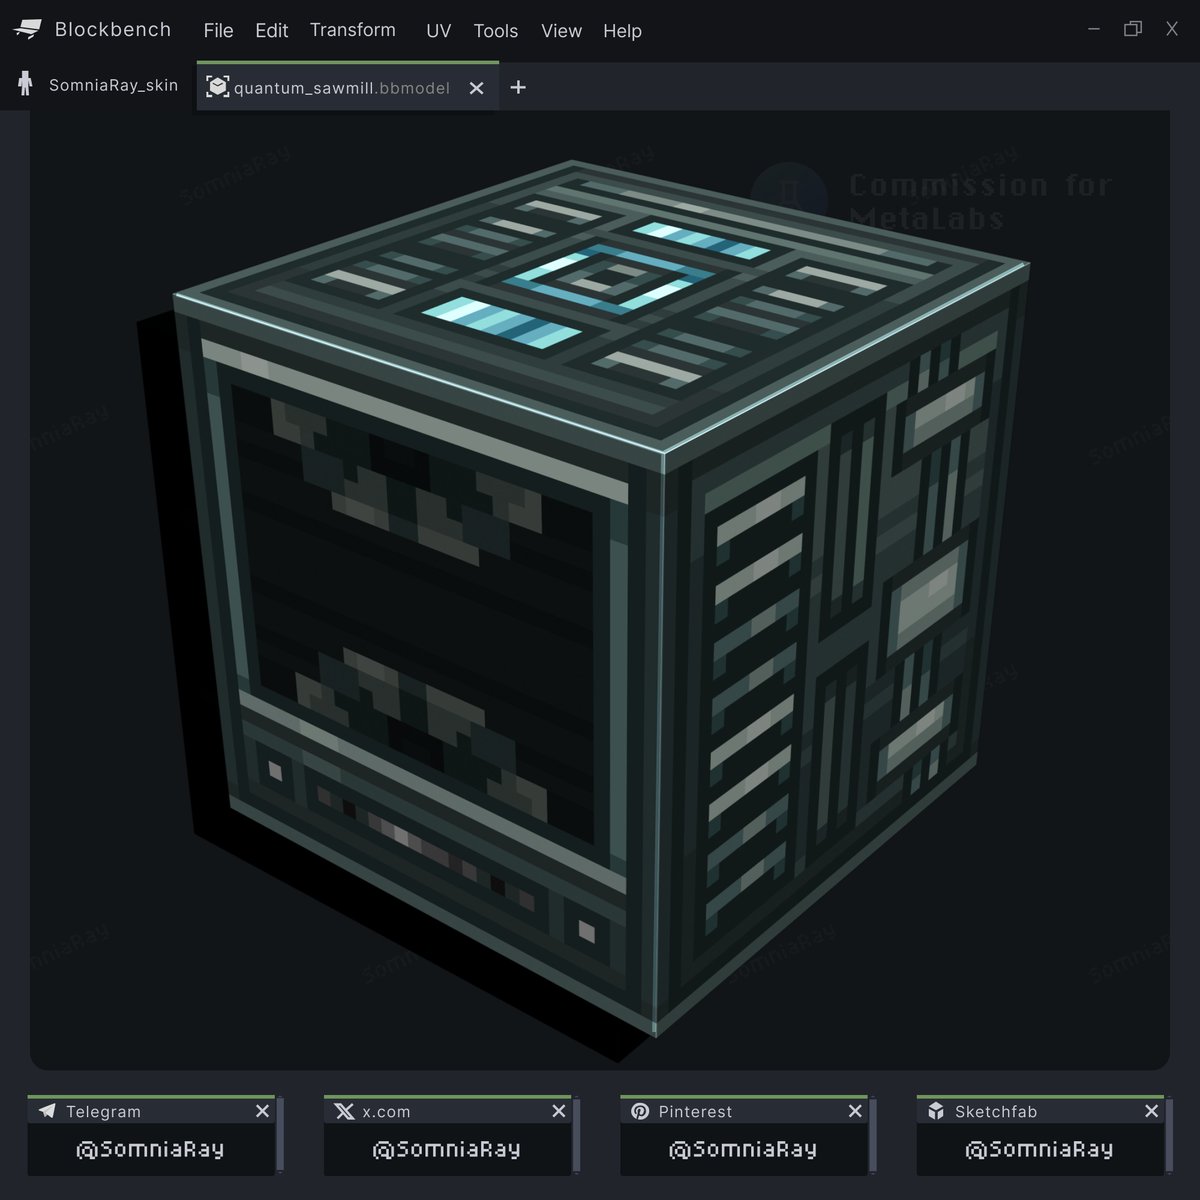
Task: Click the skin figure icon on SomniaRay_skin tab
Action: (25, 84)
